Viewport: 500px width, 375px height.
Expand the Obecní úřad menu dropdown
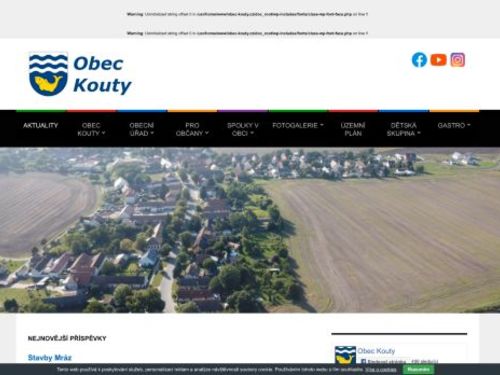pos(142,129)
